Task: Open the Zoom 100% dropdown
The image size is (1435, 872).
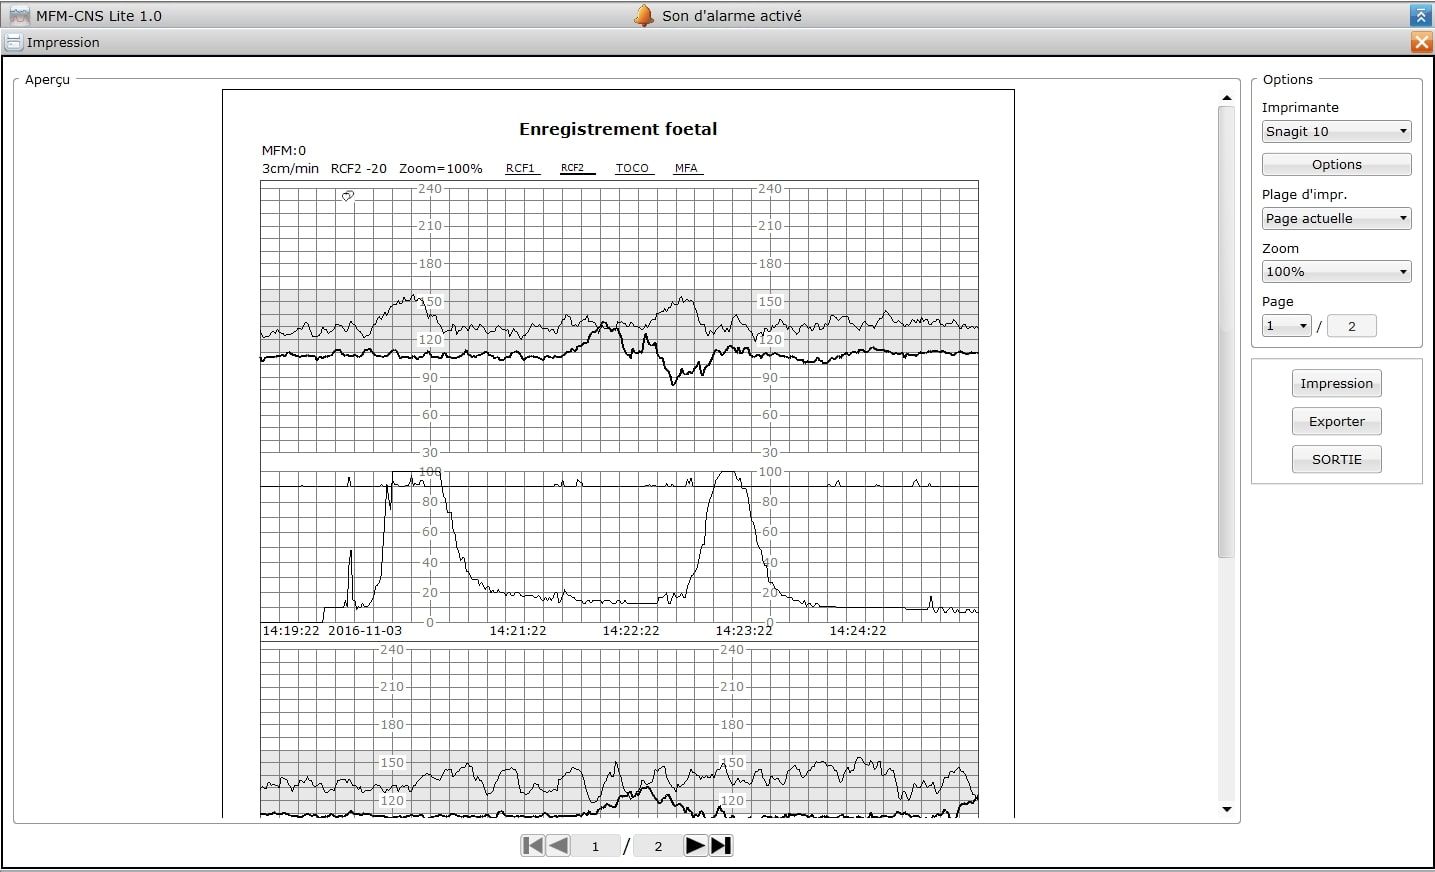Action: point(1336,271)
